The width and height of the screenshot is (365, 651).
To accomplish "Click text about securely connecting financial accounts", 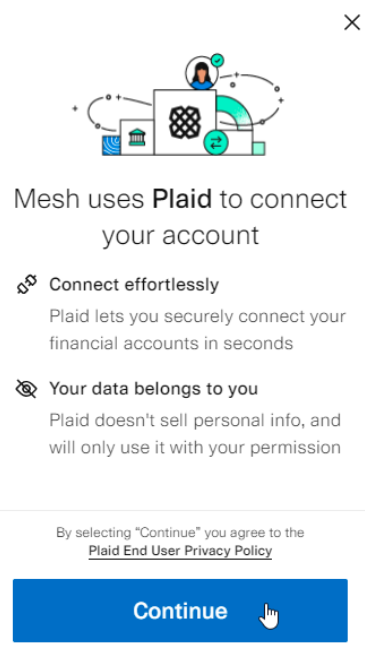I will 197,330.
